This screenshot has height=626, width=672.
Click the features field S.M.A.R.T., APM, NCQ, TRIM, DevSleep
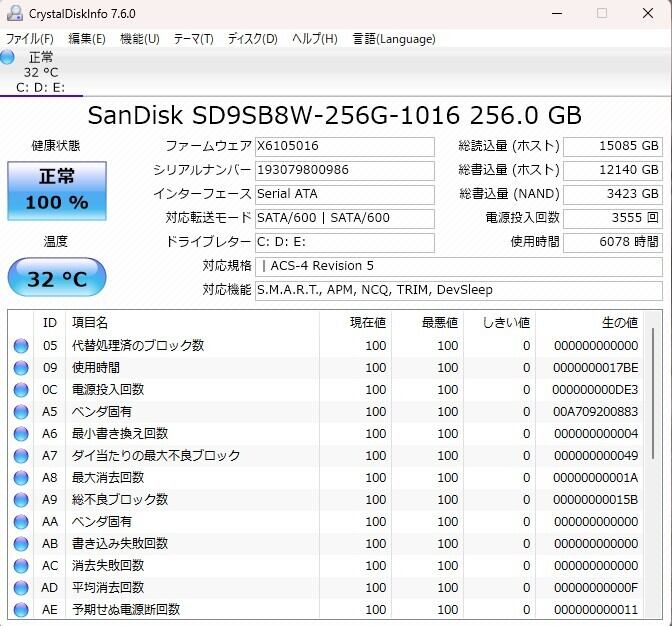(459, 291)
